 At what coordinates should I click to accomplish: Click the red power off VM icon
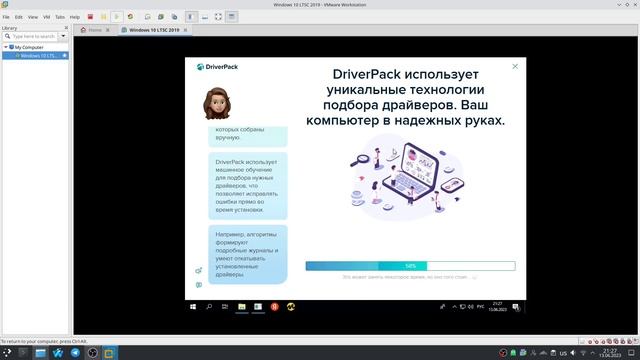pyautogui.click(x=90, y=17)
